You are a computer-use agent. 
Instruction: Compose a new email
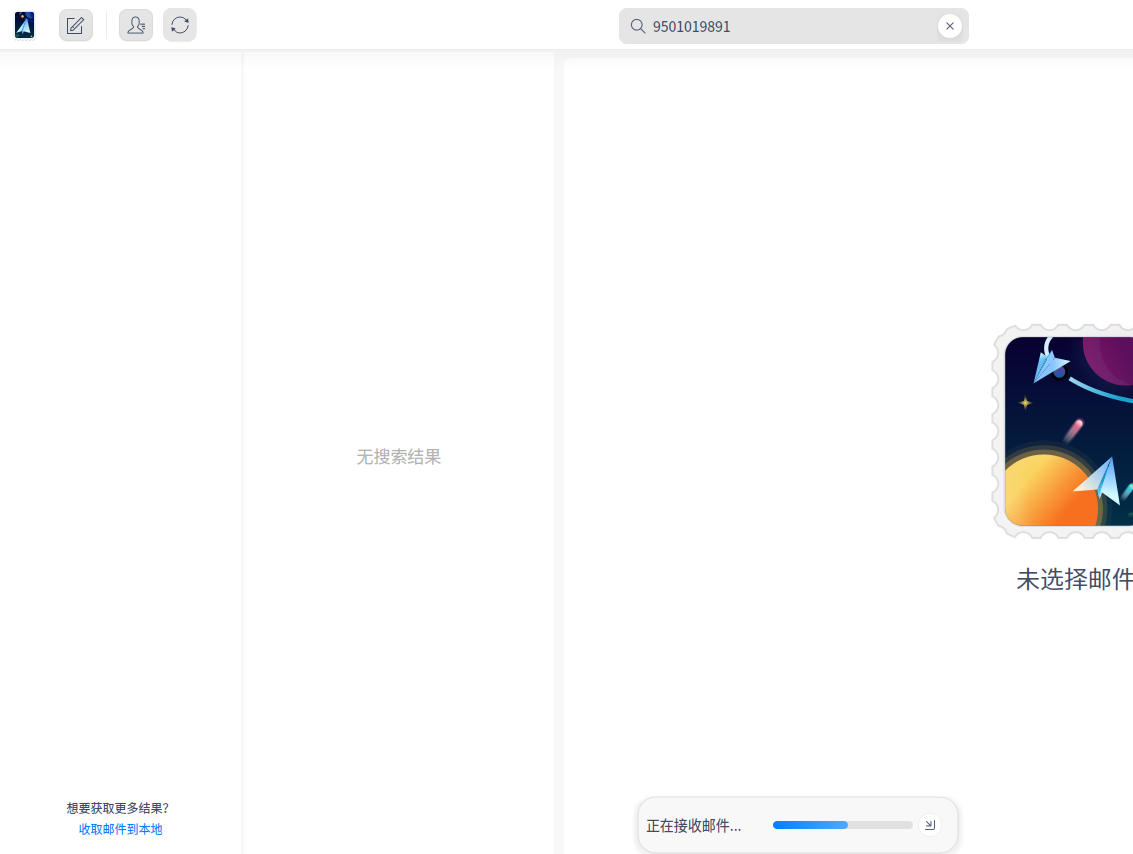coord(76,25)
